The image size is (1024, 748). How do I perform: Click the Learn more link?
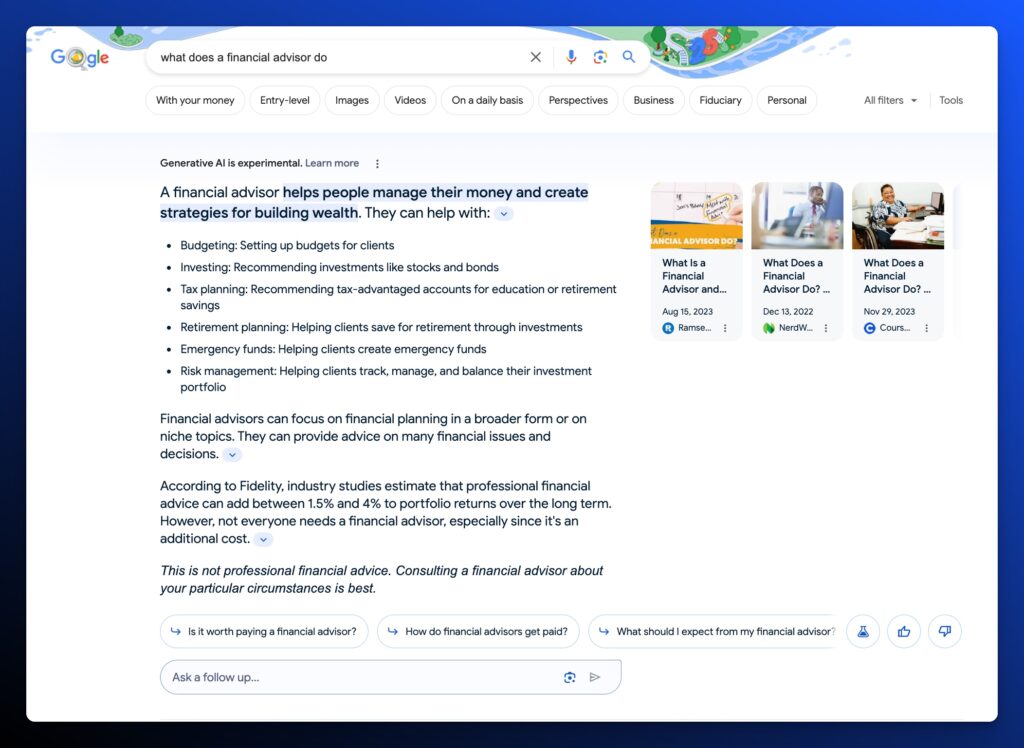[x=332, y=163]
